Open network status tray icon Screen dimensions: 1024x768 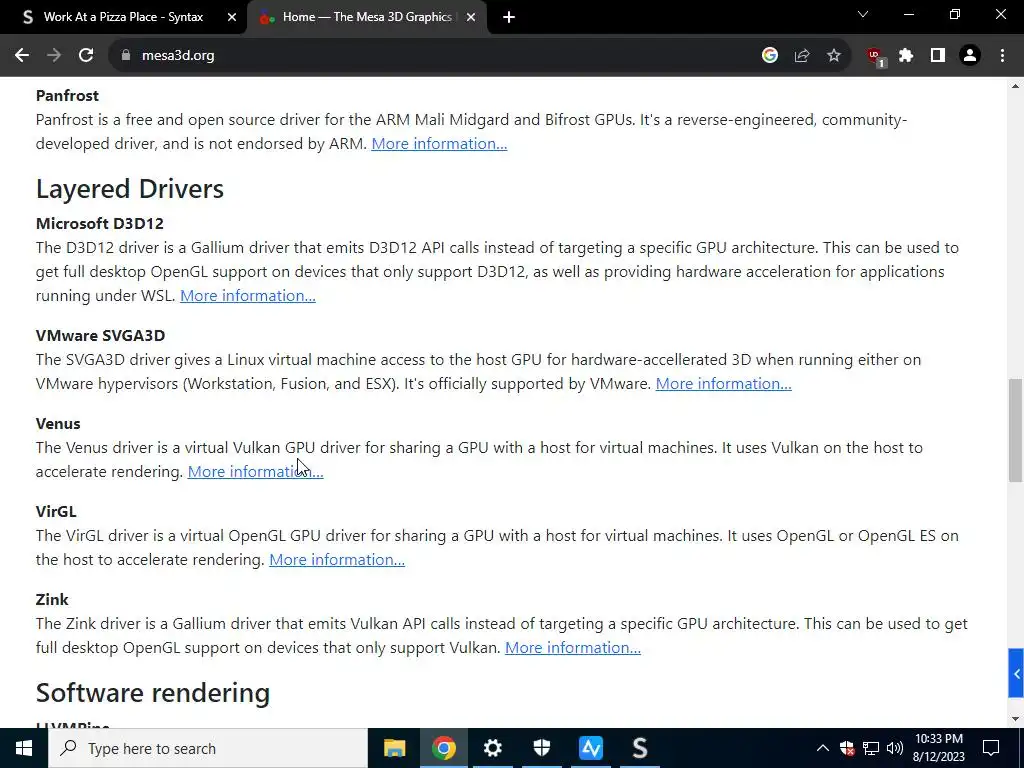click(871, 748)
